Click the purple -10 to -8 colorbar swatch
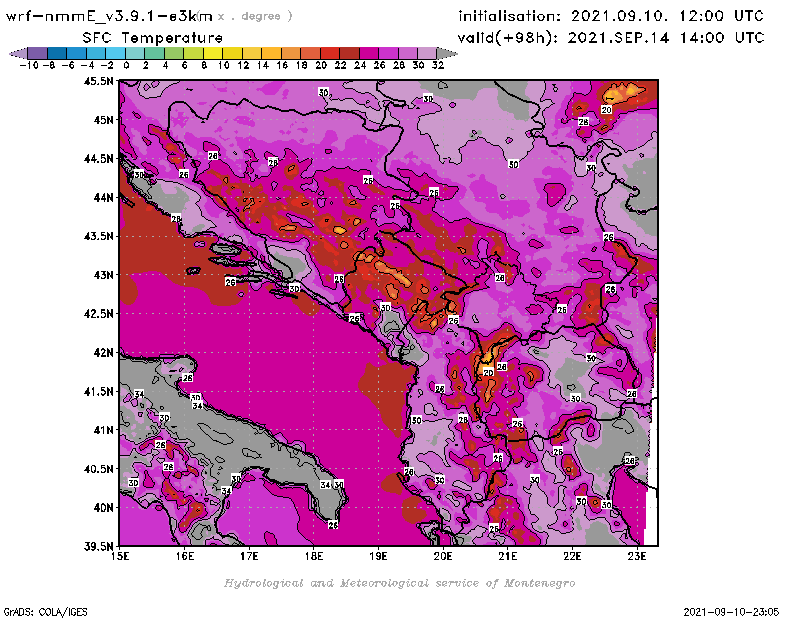This screenshot has width=800, height=618. pyautogui.click(x=38, y=53)
